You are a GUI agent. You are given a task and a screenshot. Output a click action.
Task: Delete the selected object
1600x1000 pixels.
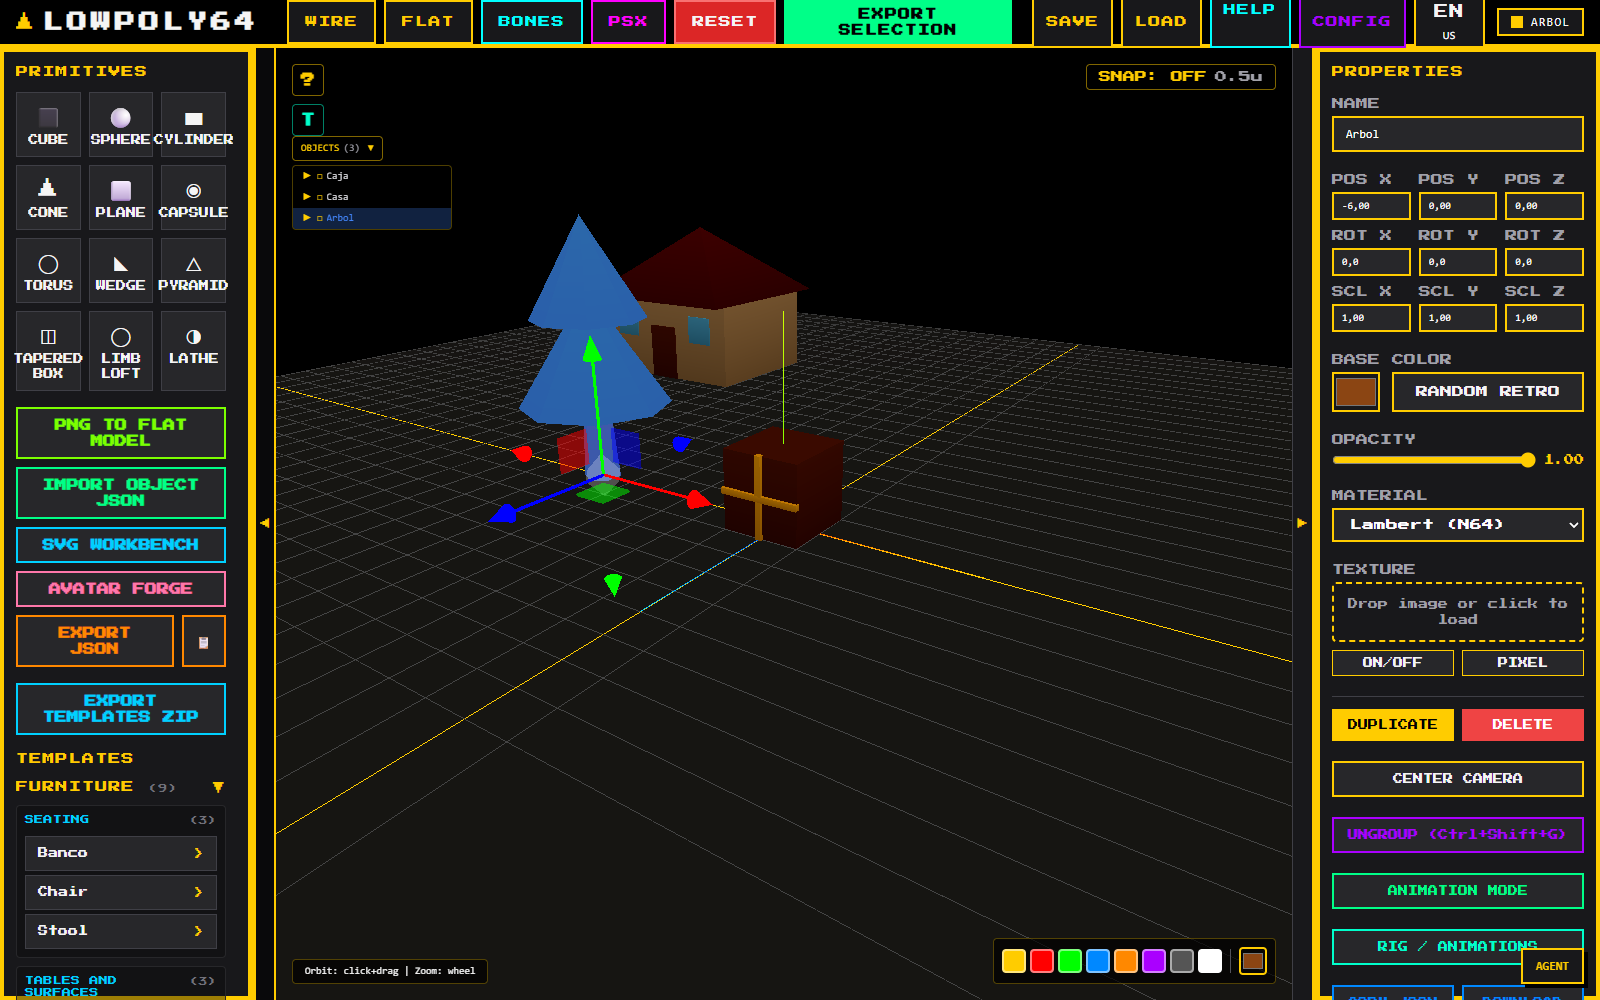[1522, 725]
